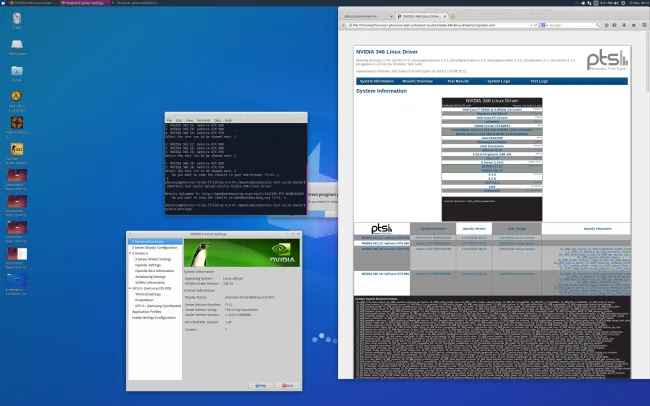Open the Test Results page tab
This screenshot has height=406, width=650.
458,81
